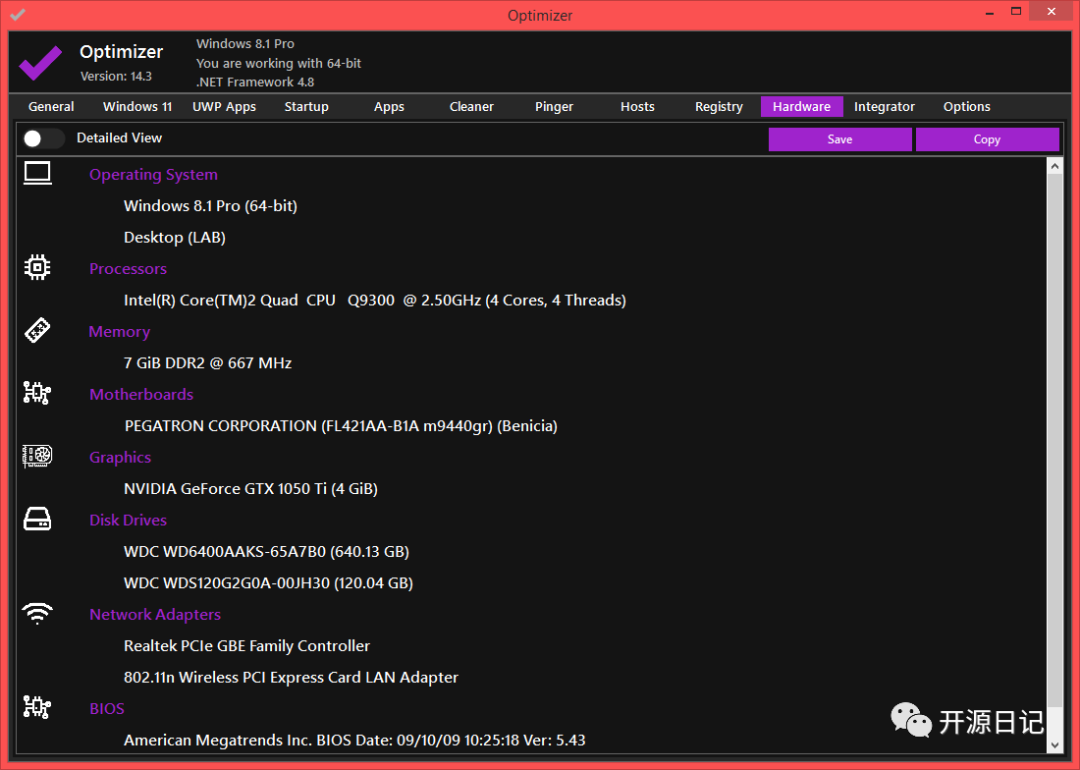Click the Intel Core 2 Quad Q9300 entry
The image size is (1080, 770).
coord(375,300)
